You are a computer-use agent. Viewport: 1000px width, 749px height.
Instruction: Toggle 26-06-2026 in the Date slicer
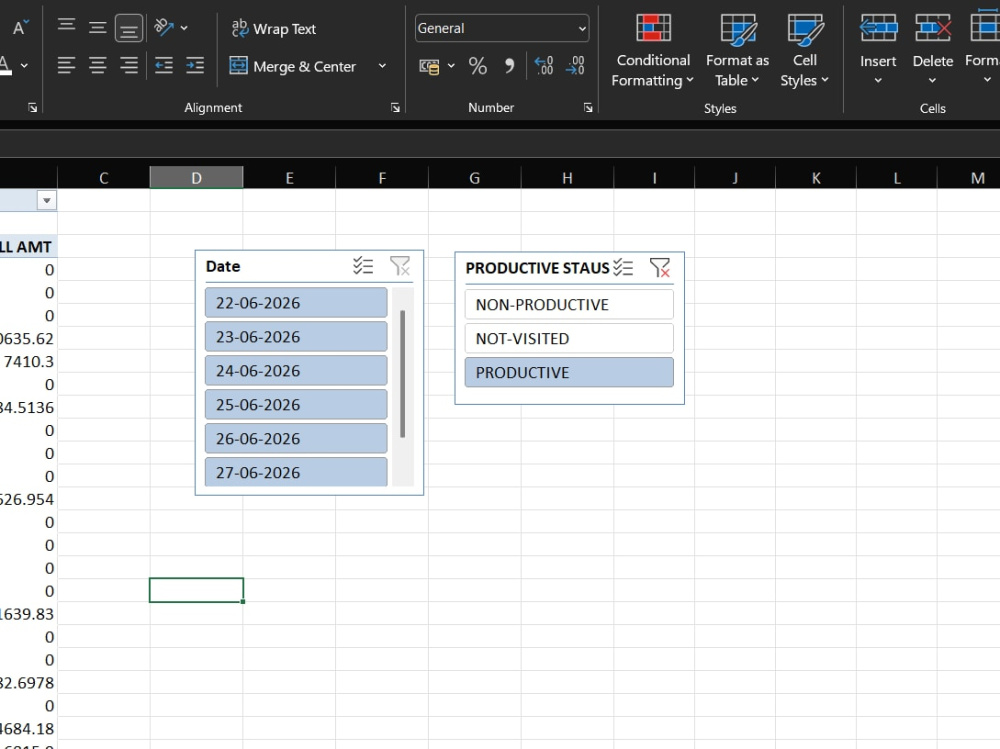[x=296, y=438]
